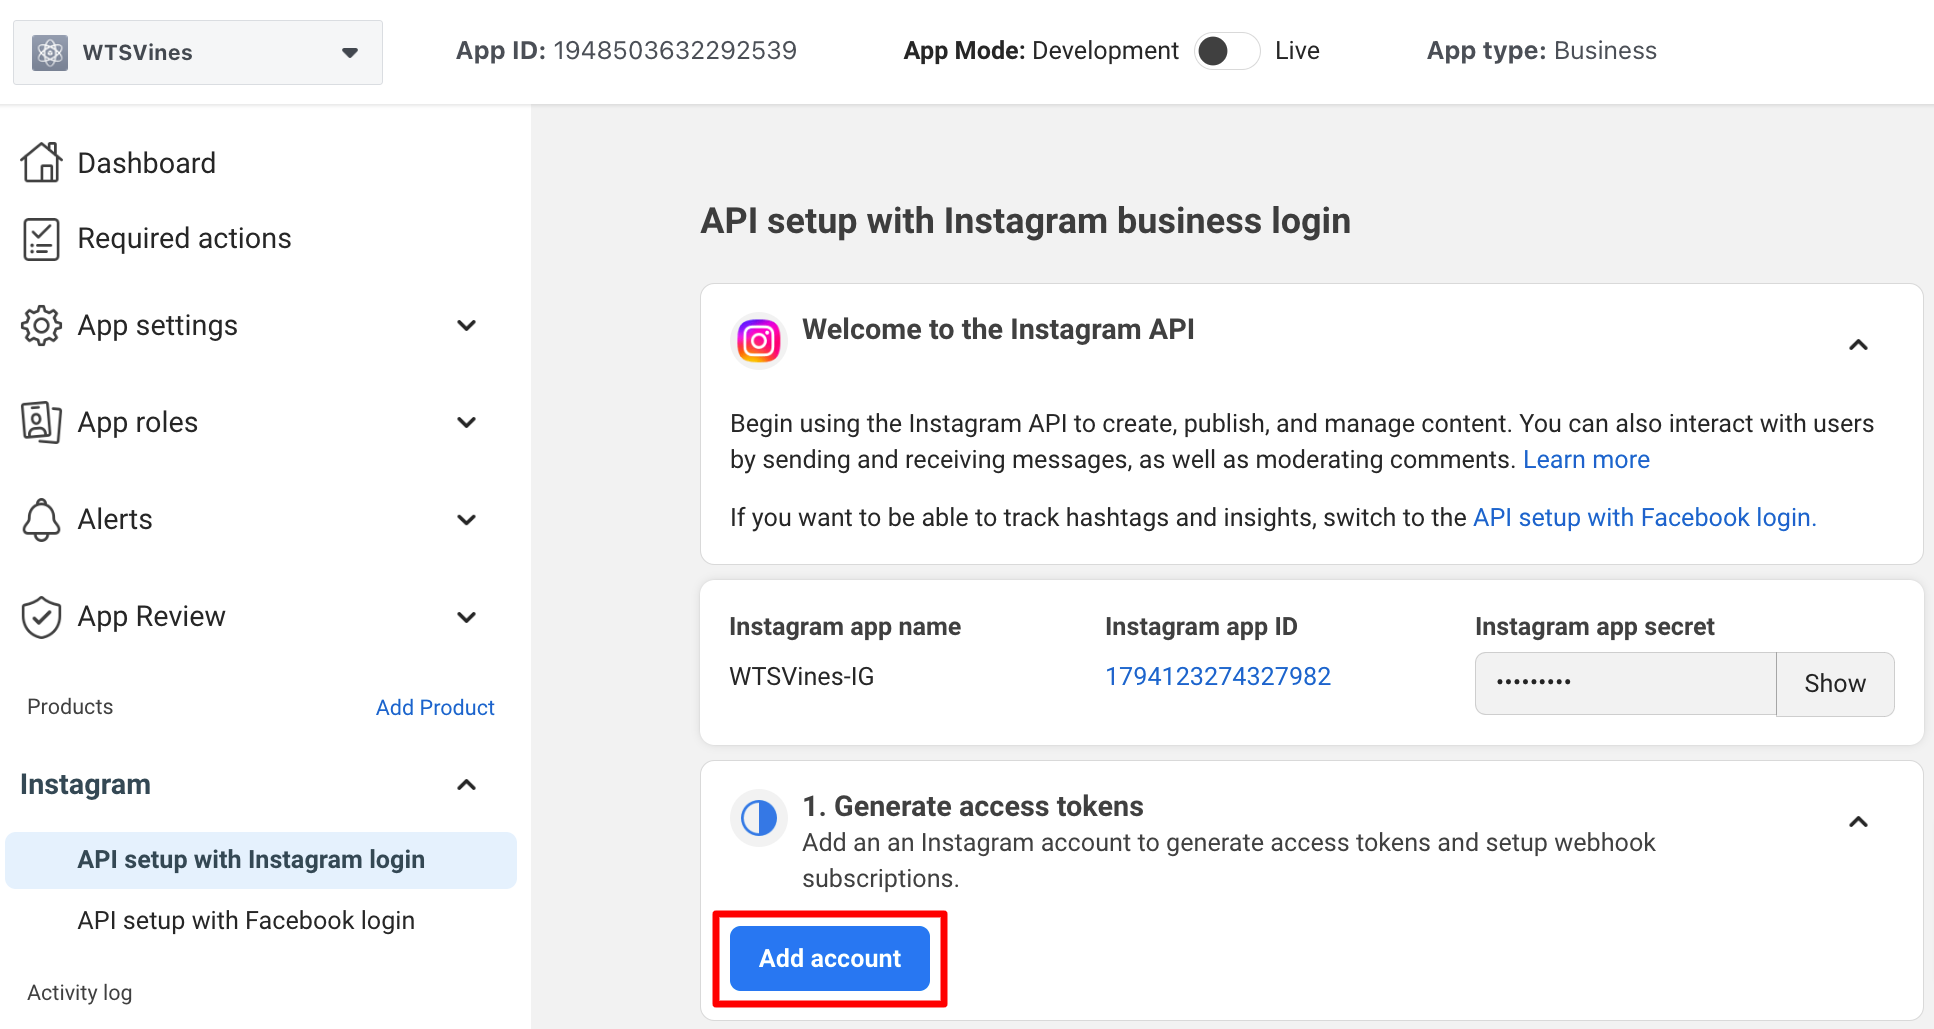The width and height of the screenshot is (1934, 1029).
Task: Click the App Mode: Development label
Action: pyautogui.click(x=1041, y=51)
